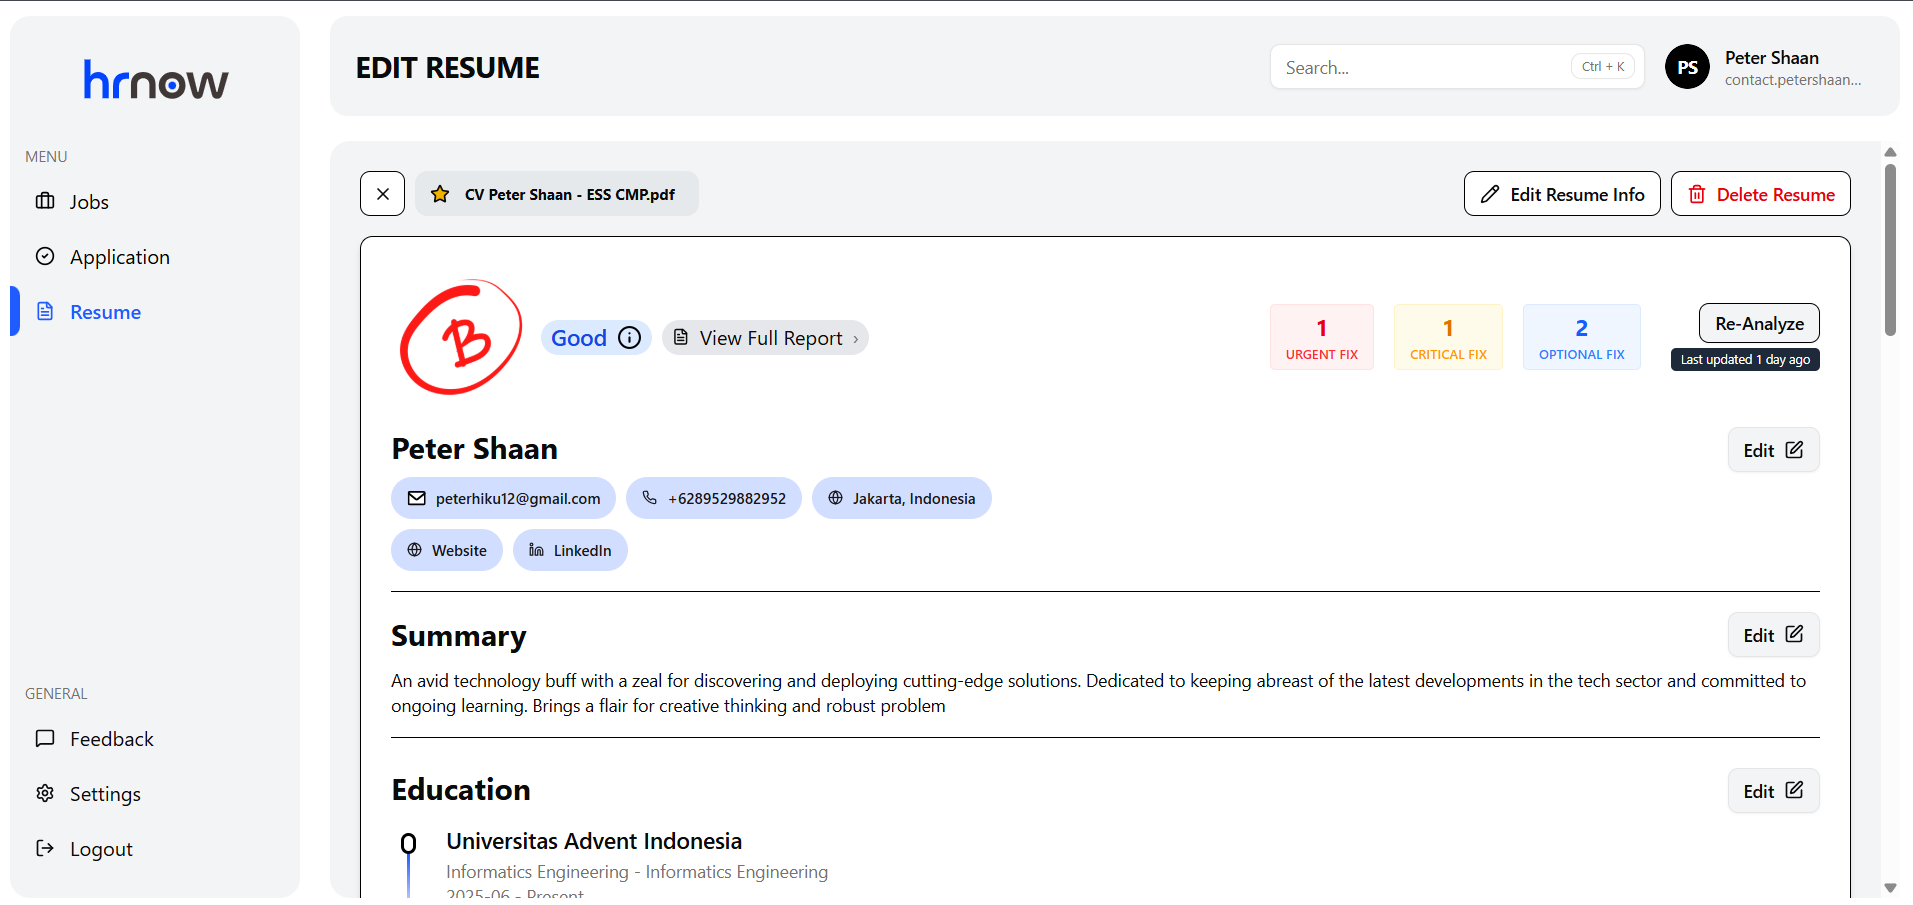Show the Critical Fix issues

[1447, 337]
